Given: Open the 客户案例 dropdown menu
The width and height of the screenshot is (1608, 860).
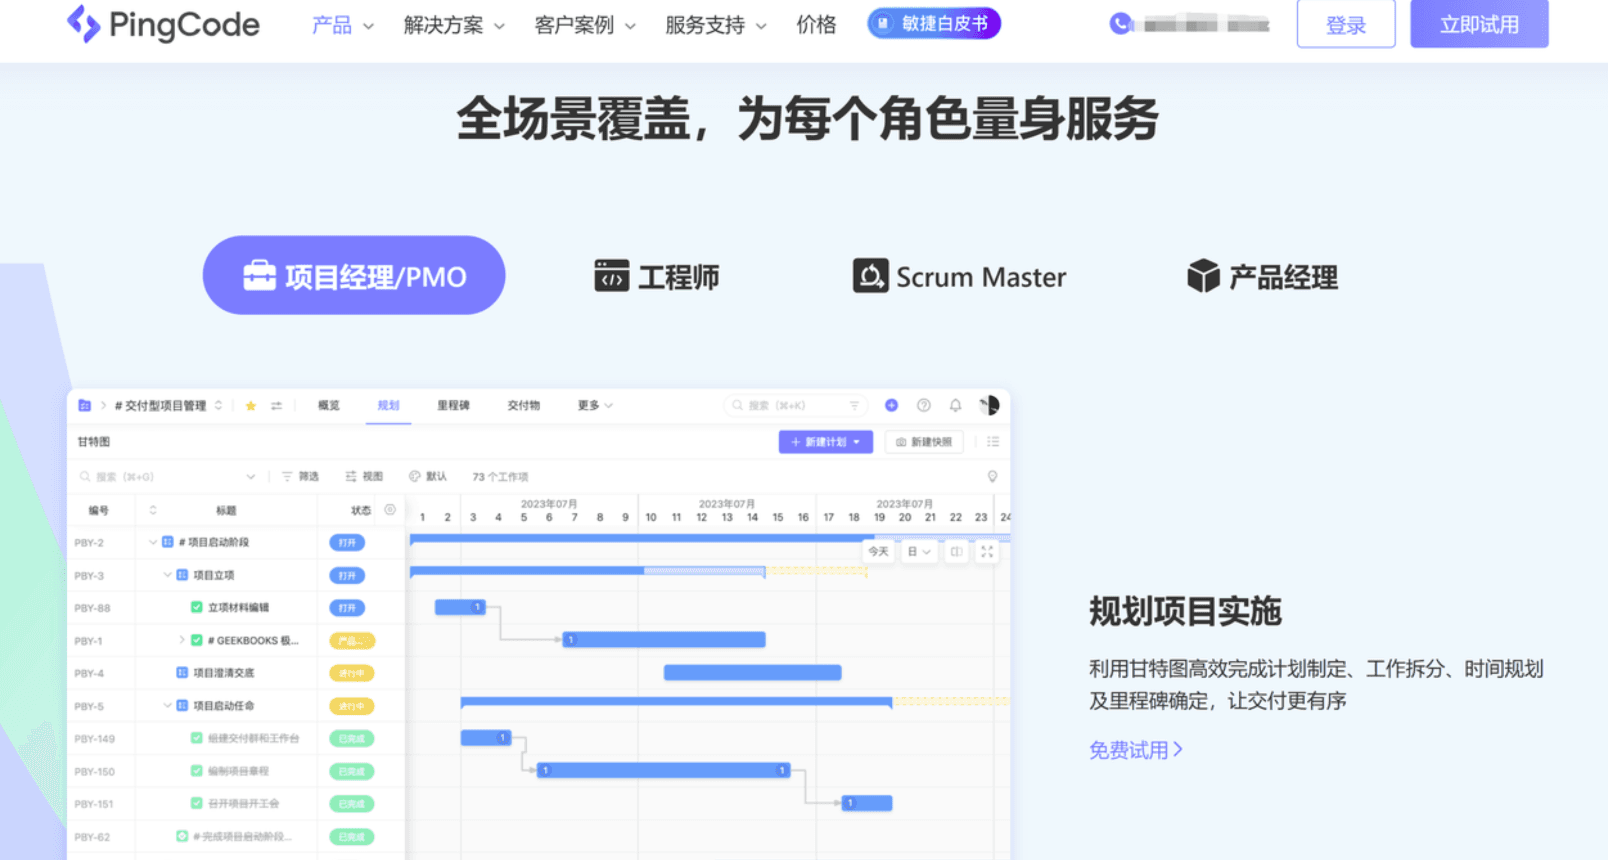Looking at the screenshot, I should (585, 25).
